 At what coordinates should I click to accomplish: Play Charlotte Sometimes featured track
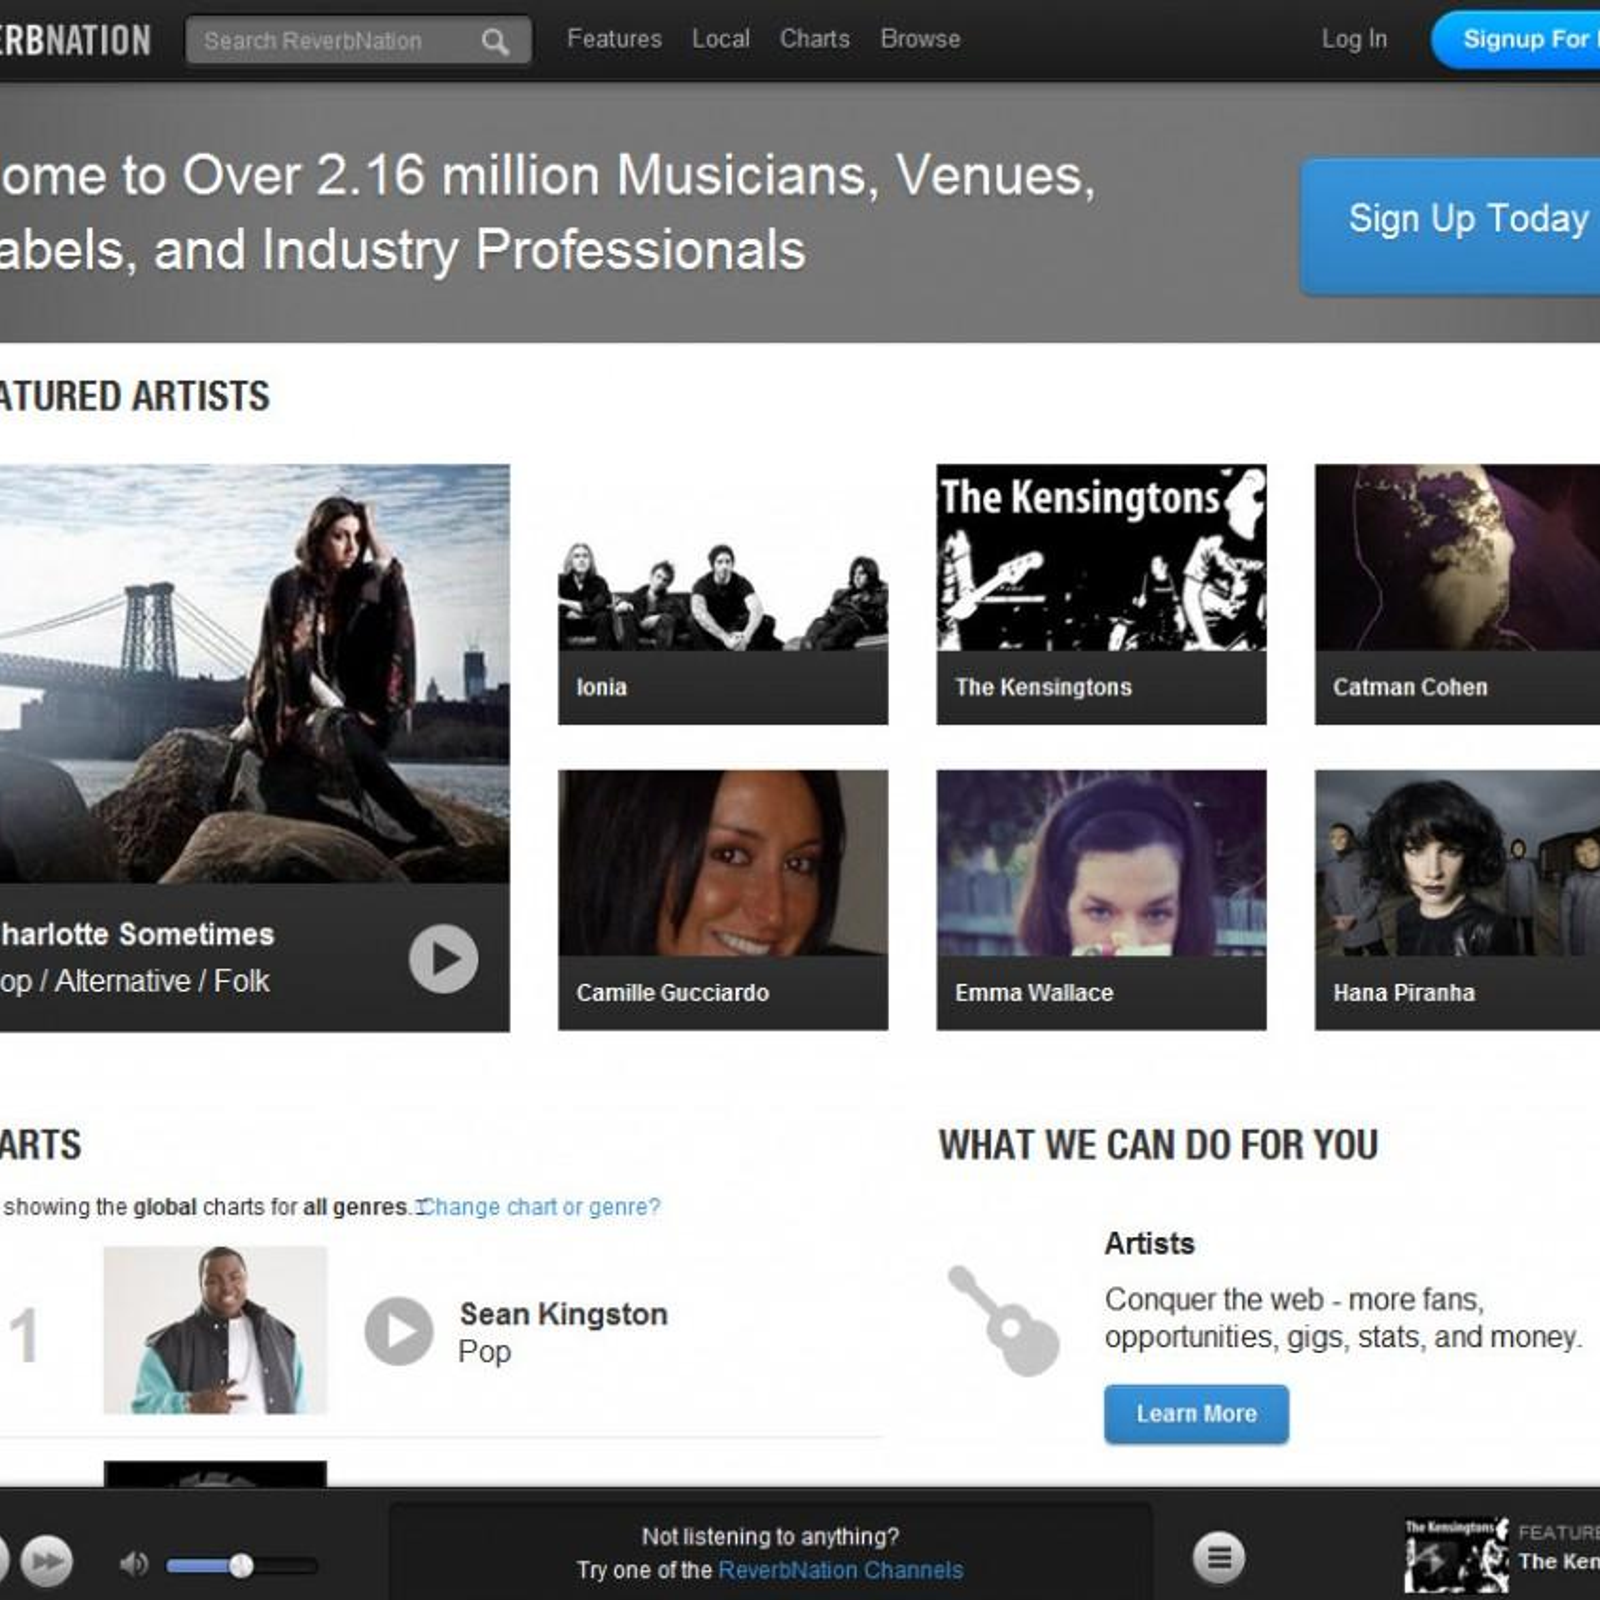(443, 958)
